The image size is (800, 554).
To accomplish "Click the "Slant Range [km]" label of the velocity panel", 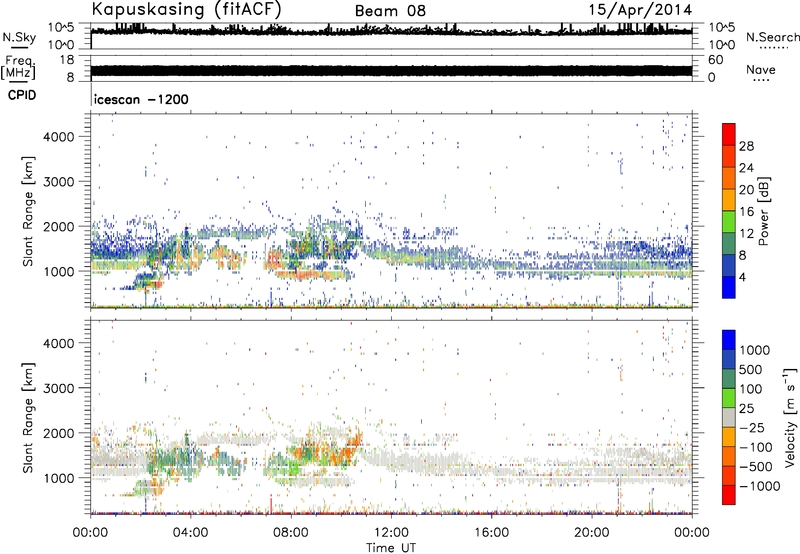I will pyautogui.click(x=29, y=417).
